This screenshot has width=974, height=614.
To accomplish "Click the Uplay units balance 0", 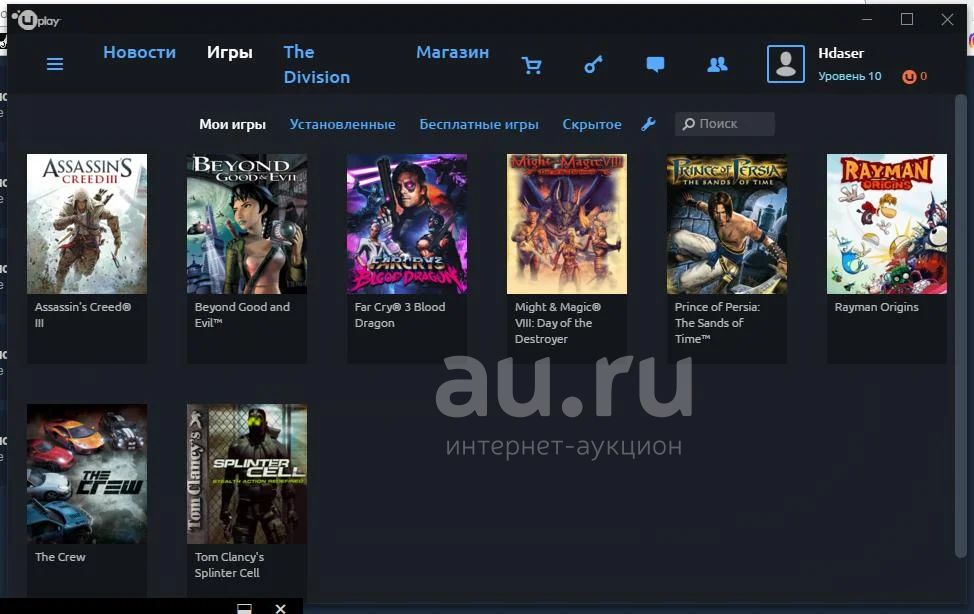I will pos(924,76).
